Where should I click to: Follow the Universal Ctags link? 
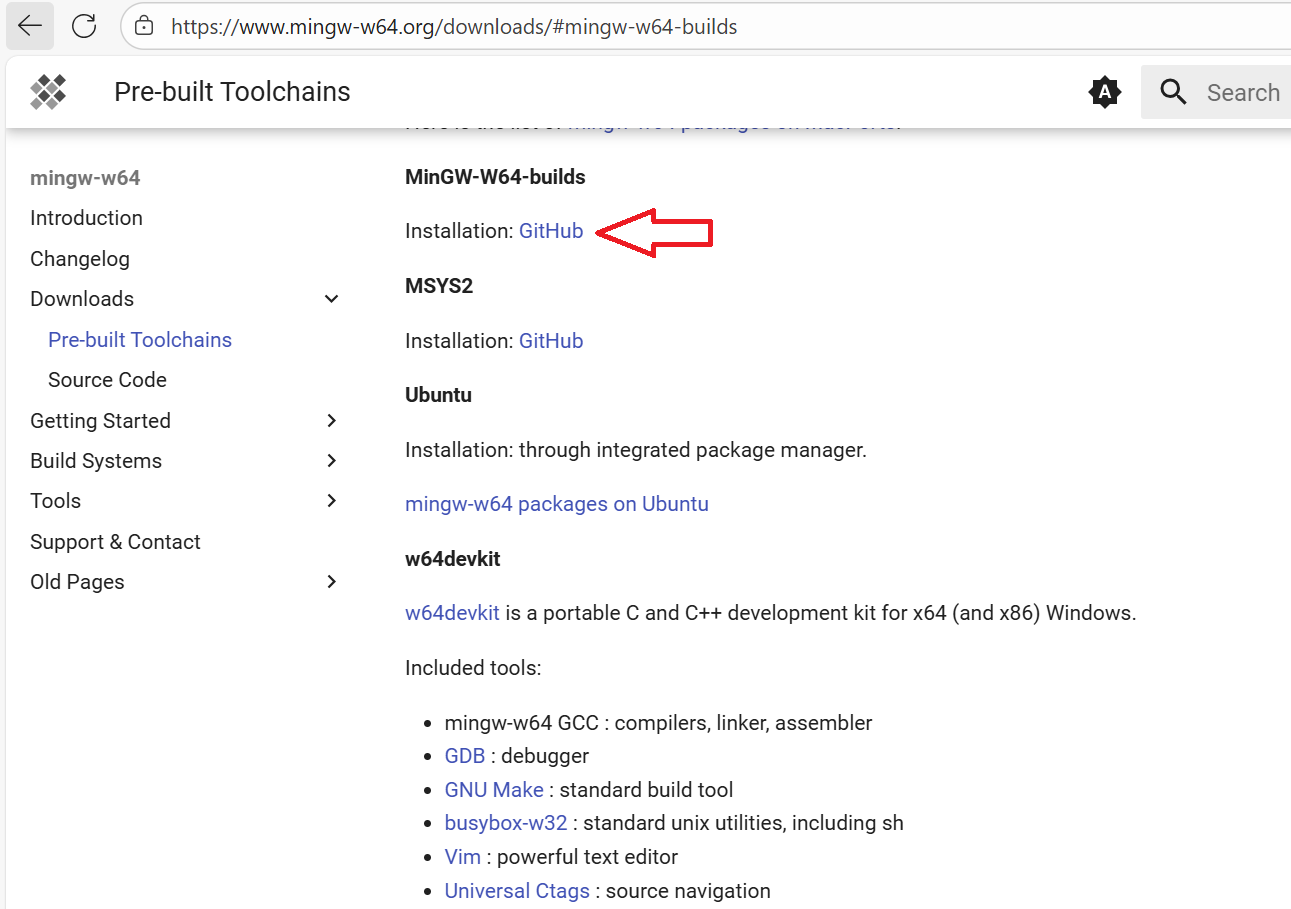point(517,890)
